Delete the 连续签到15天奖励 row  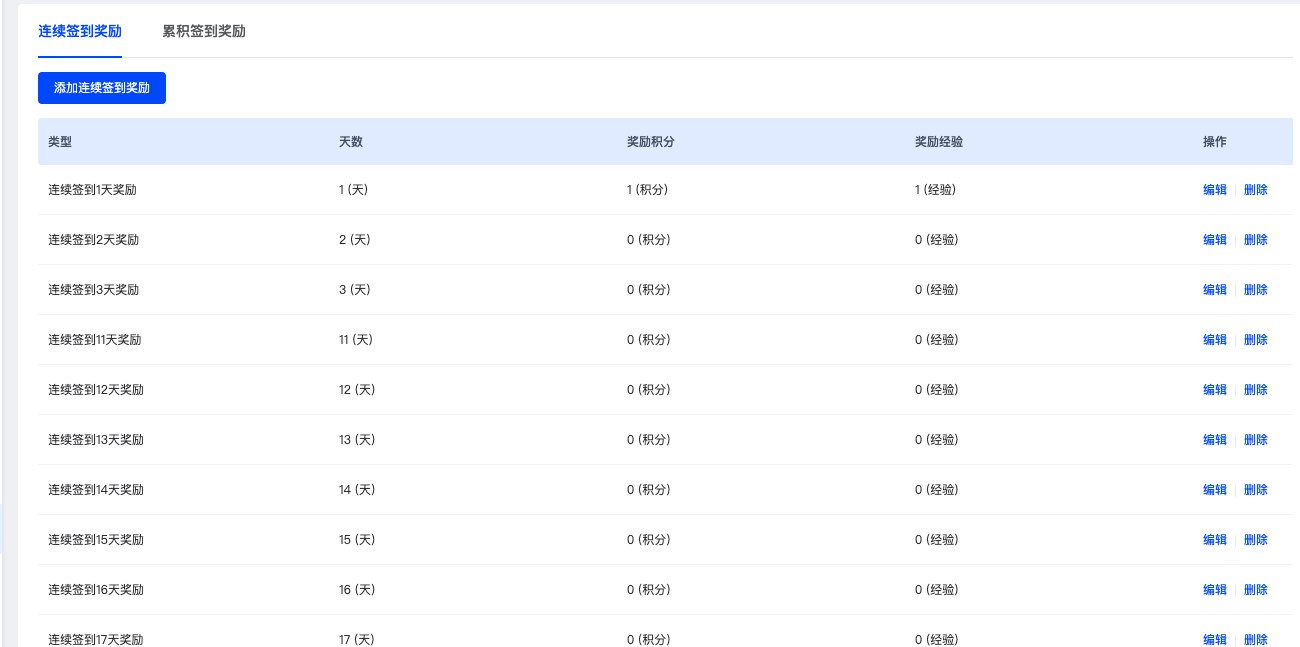(x=1256, y=540)
